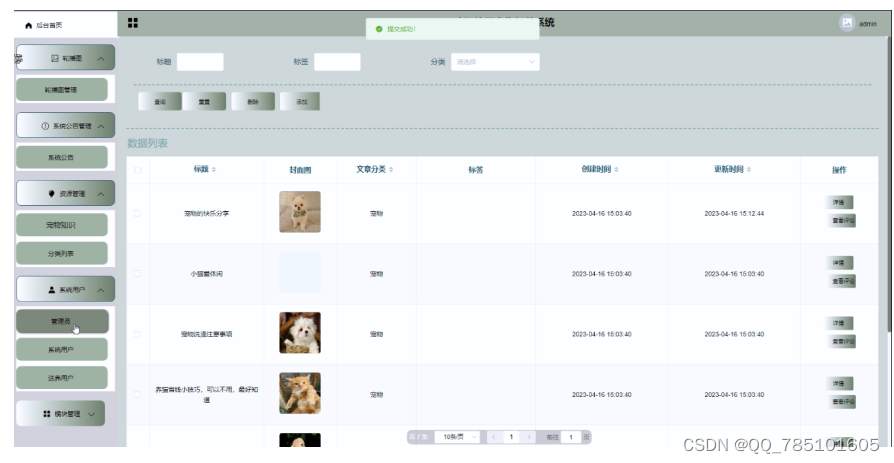The height and width of the screenshot is (463, 894).
Task: Collapse the 系统用户 group chevron
Action: point(101,290)
